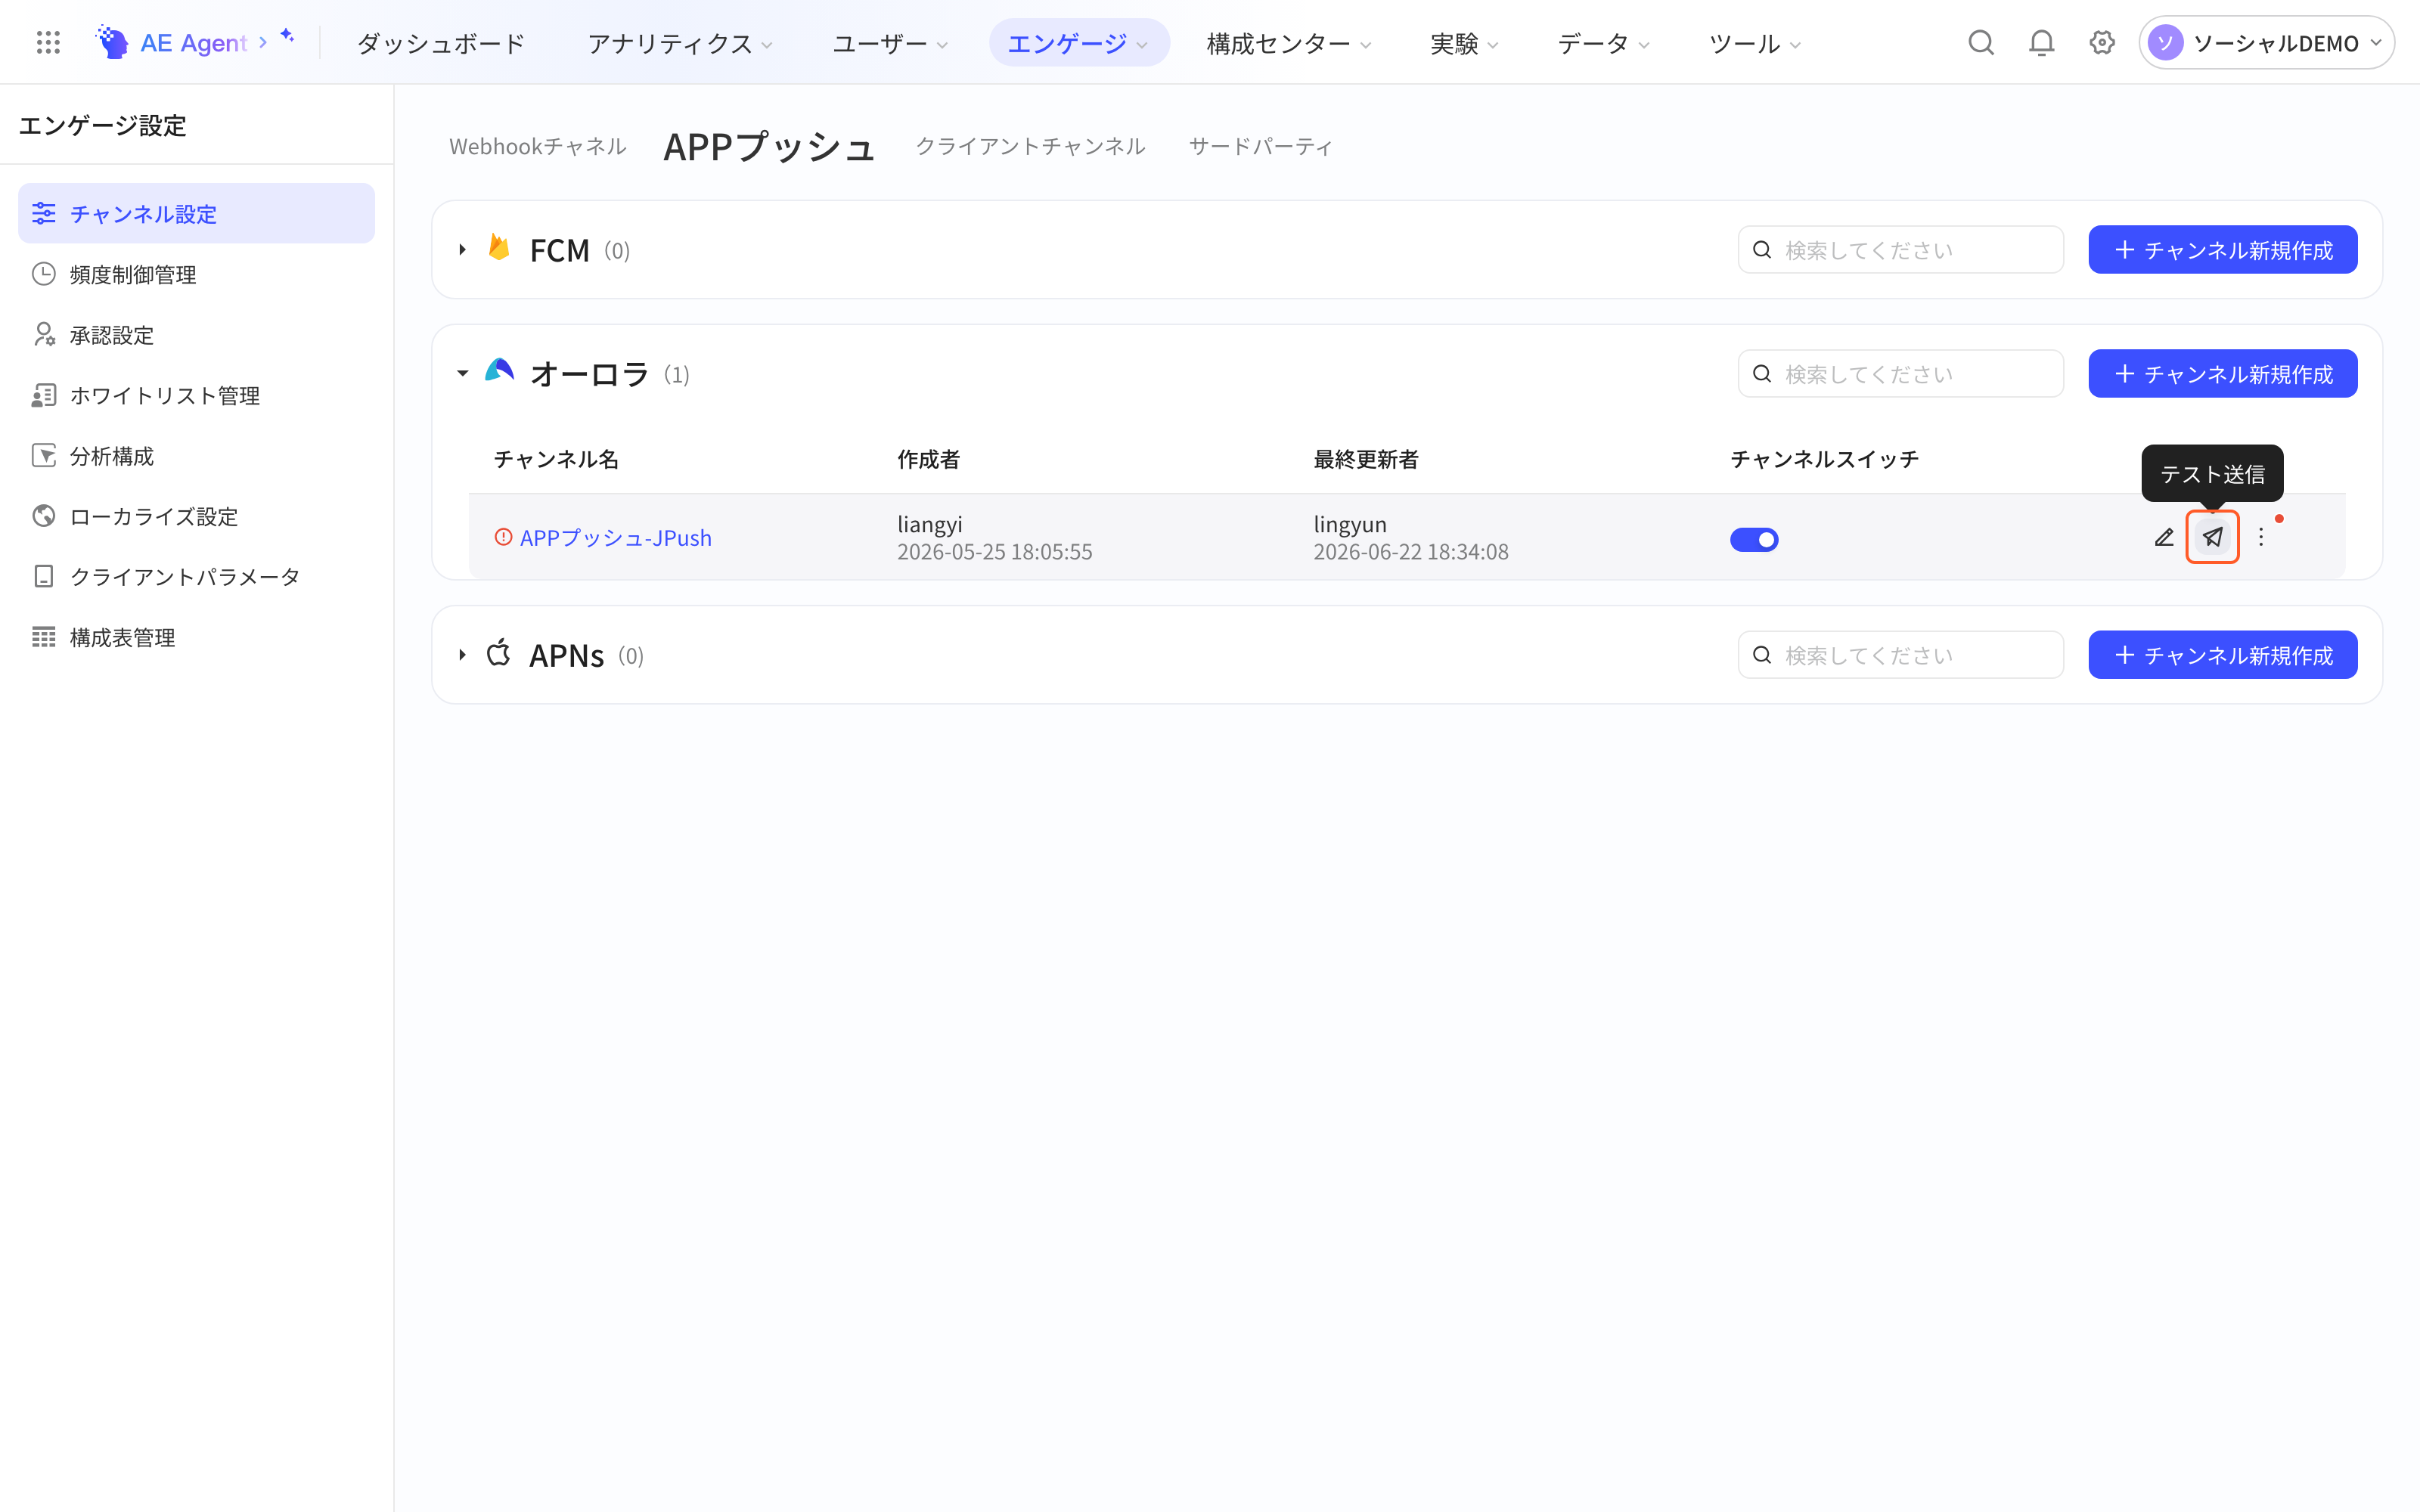Image resolution: width=2420 pixels, height=1512 pixels.
Task: Select チャンネル設定 in the sidebar
Action: (x=196, y=213)
